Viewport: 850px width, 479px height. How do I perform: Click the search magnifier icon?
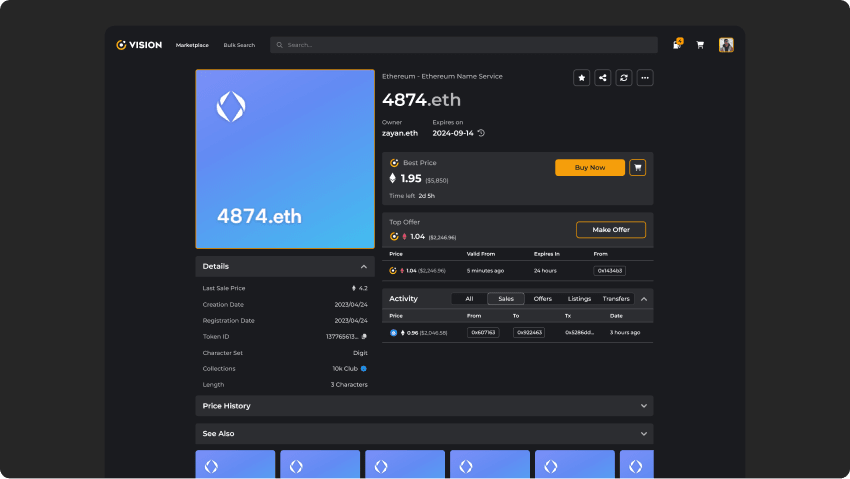pos(279,45)
